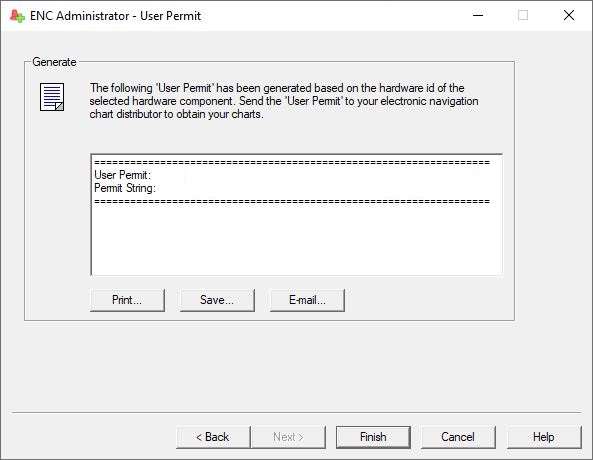Screen dimensions: 593x460
Task: Click the document page icon in Generate group
Action: click(52, 97)
